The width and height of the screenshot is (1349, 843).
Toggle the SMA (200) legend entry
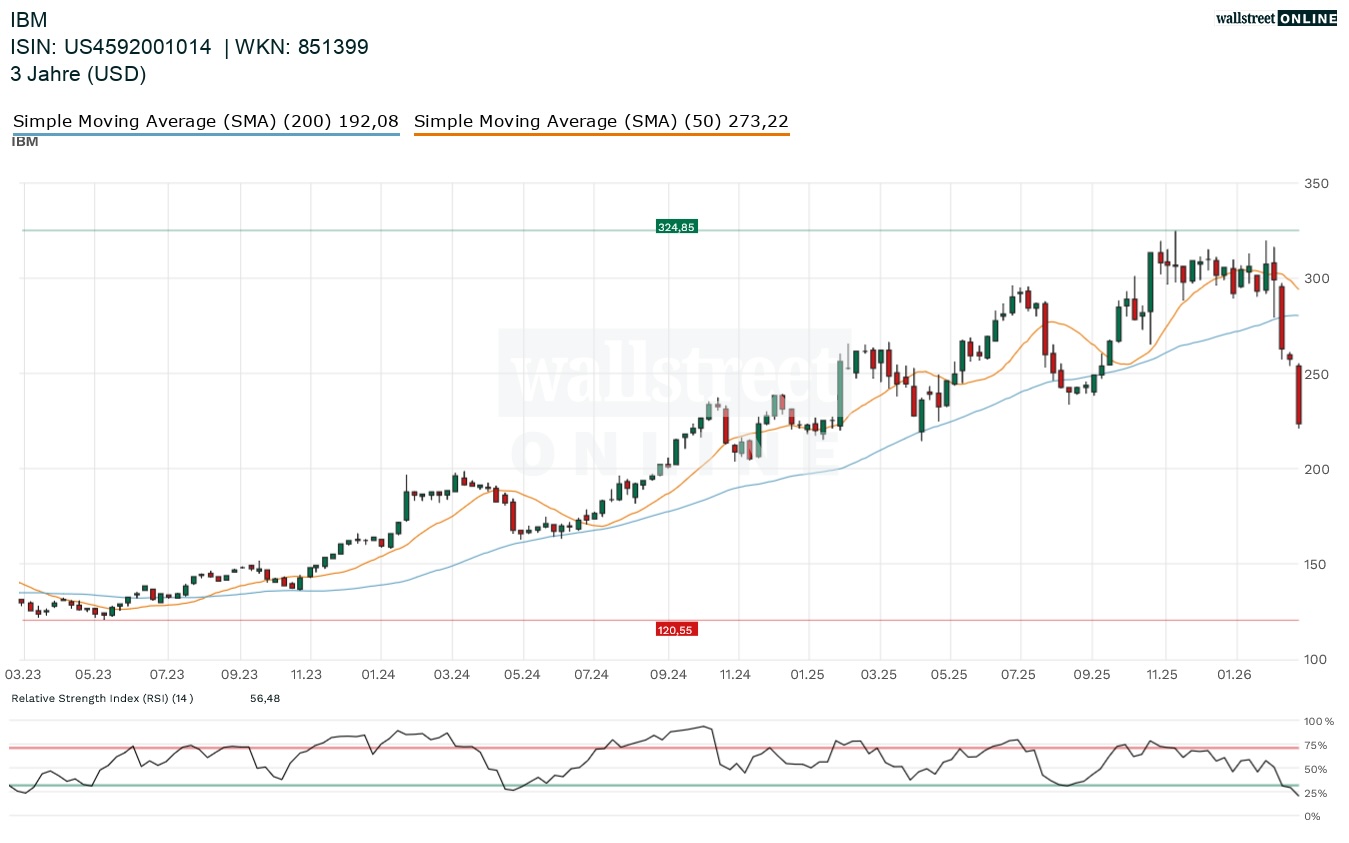(x=205, y=121)
